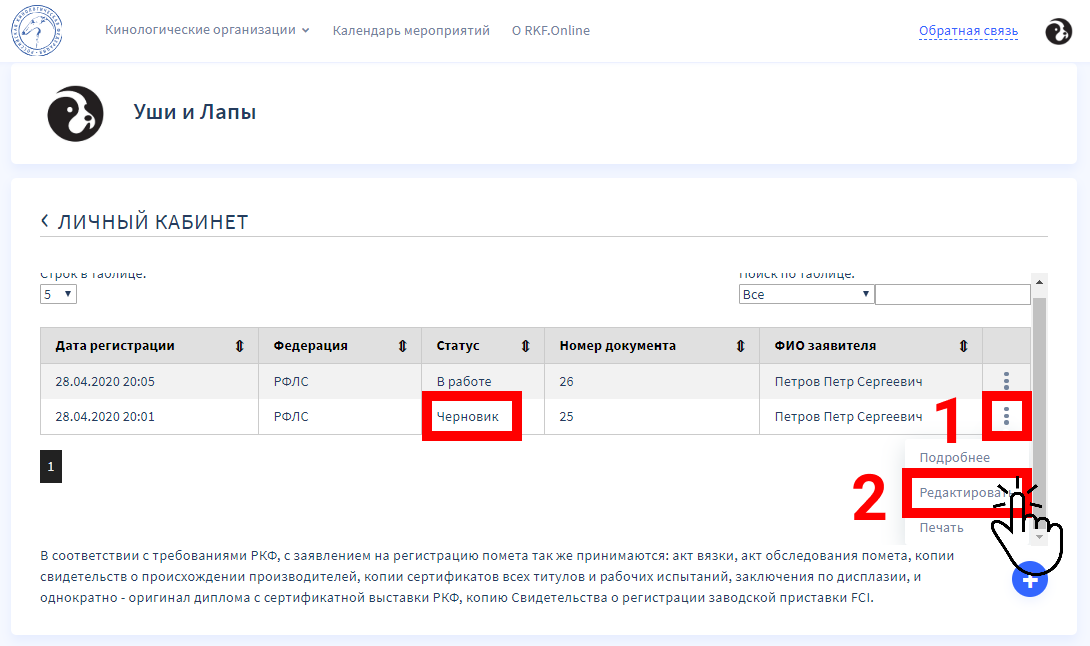
Task: Click the RKF logo in the header
Action: [37, 30]
